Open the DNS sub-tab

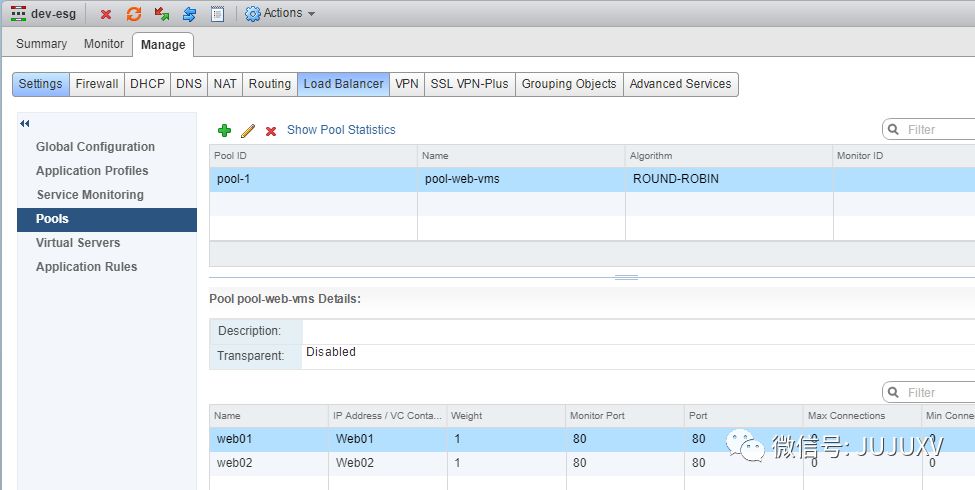point(189,84)
